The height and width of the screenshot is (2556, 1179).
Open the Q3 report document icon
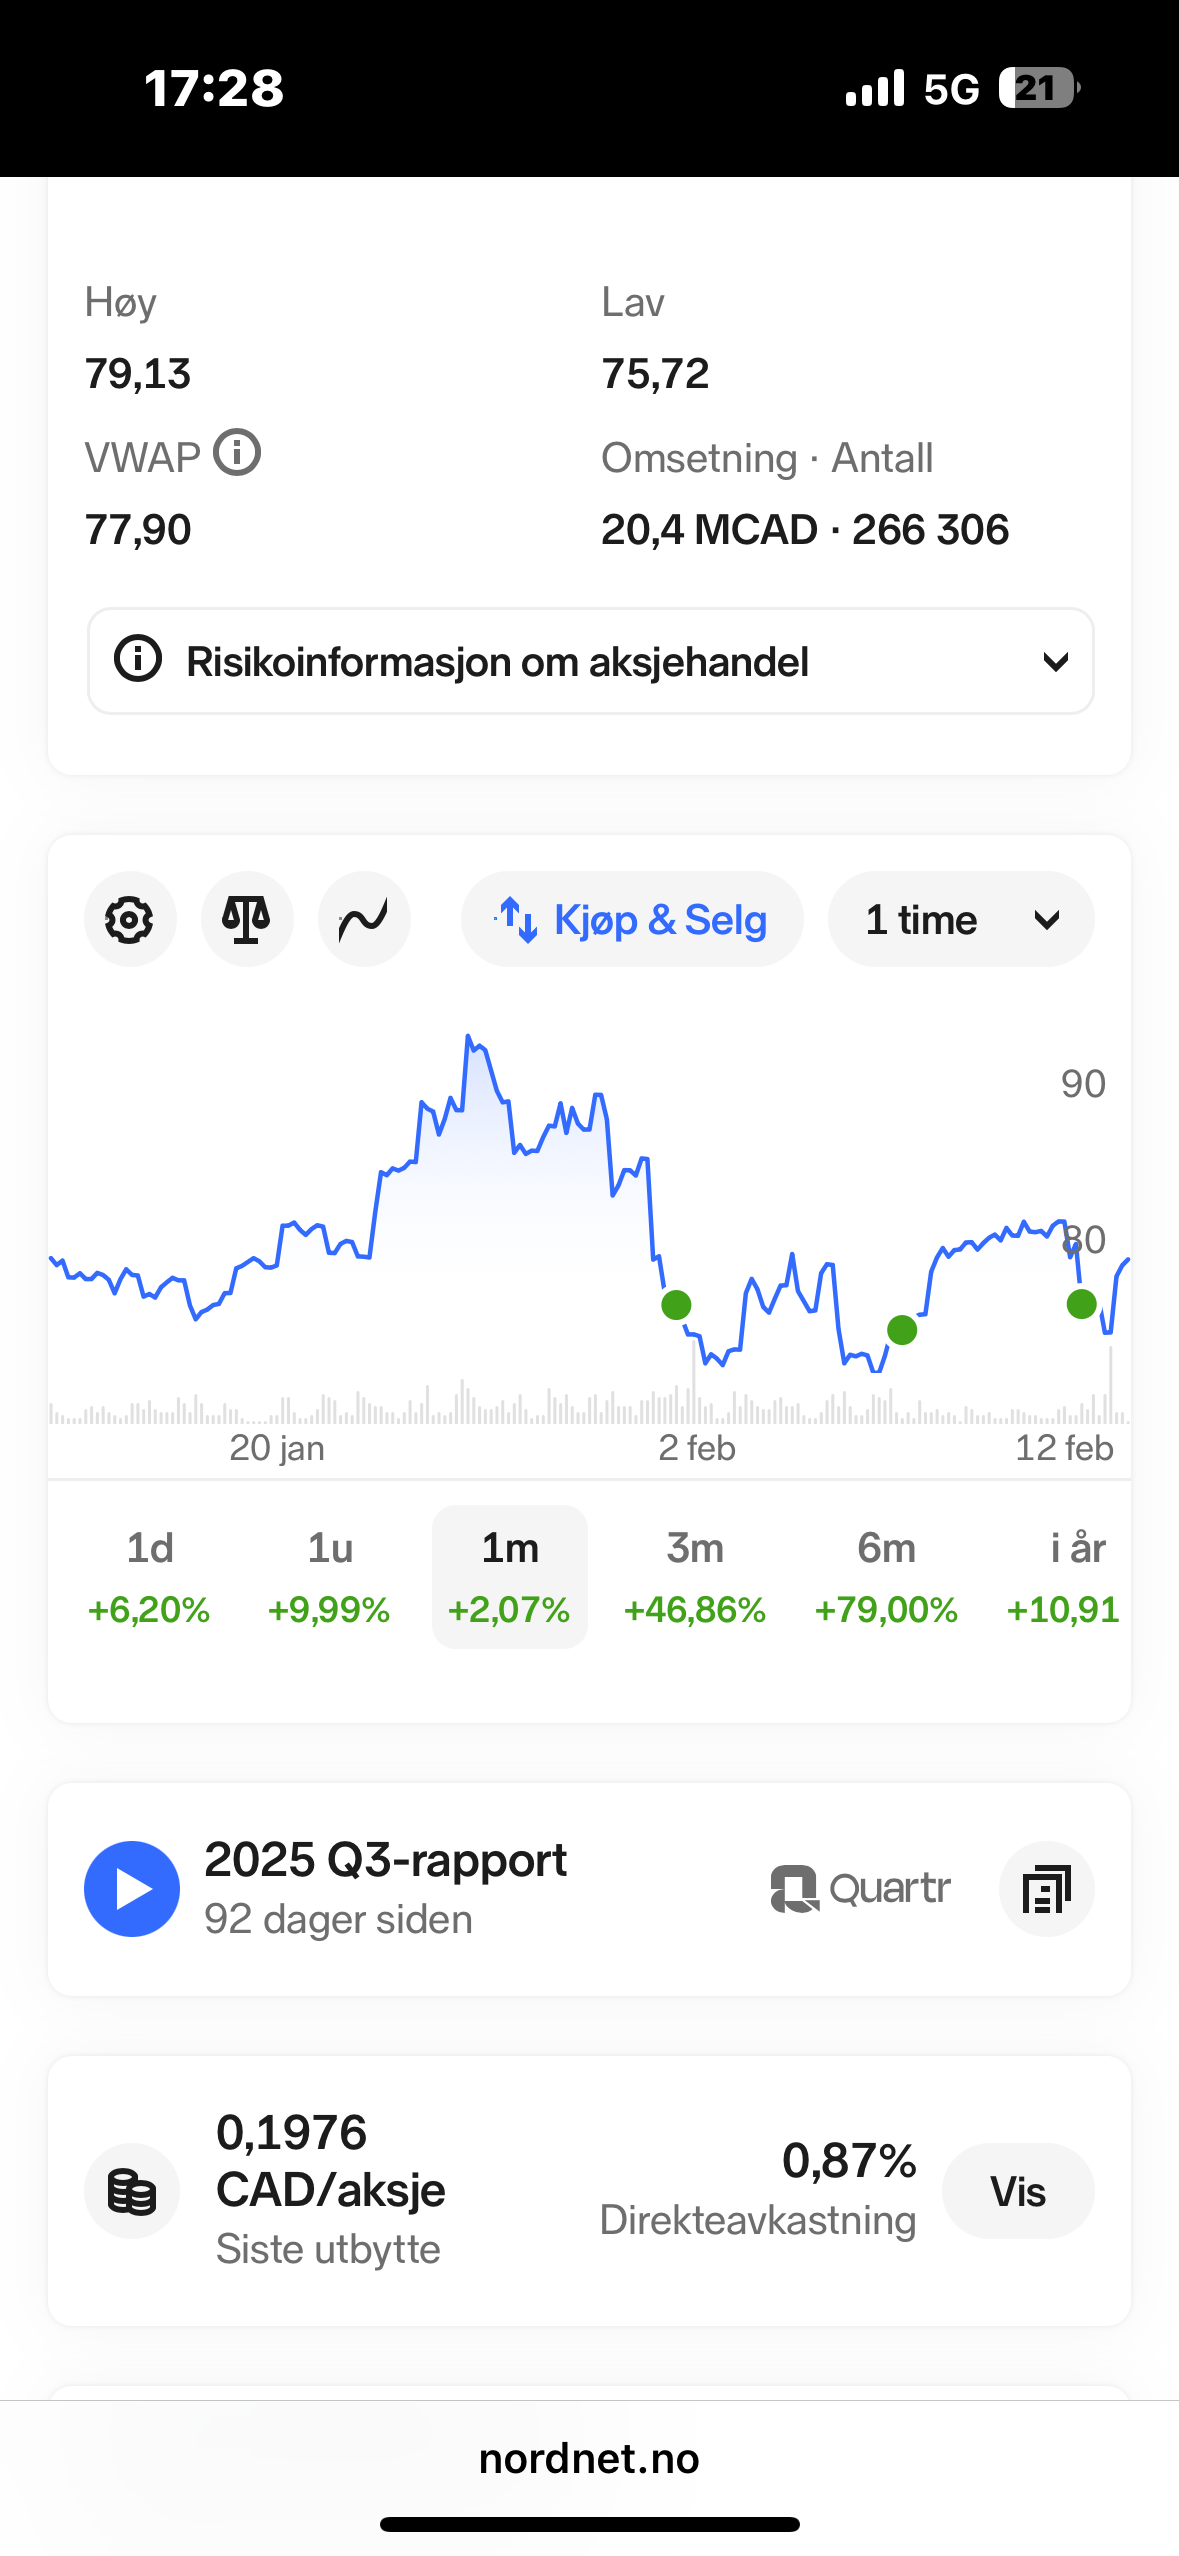[x=1046, y=1888]
